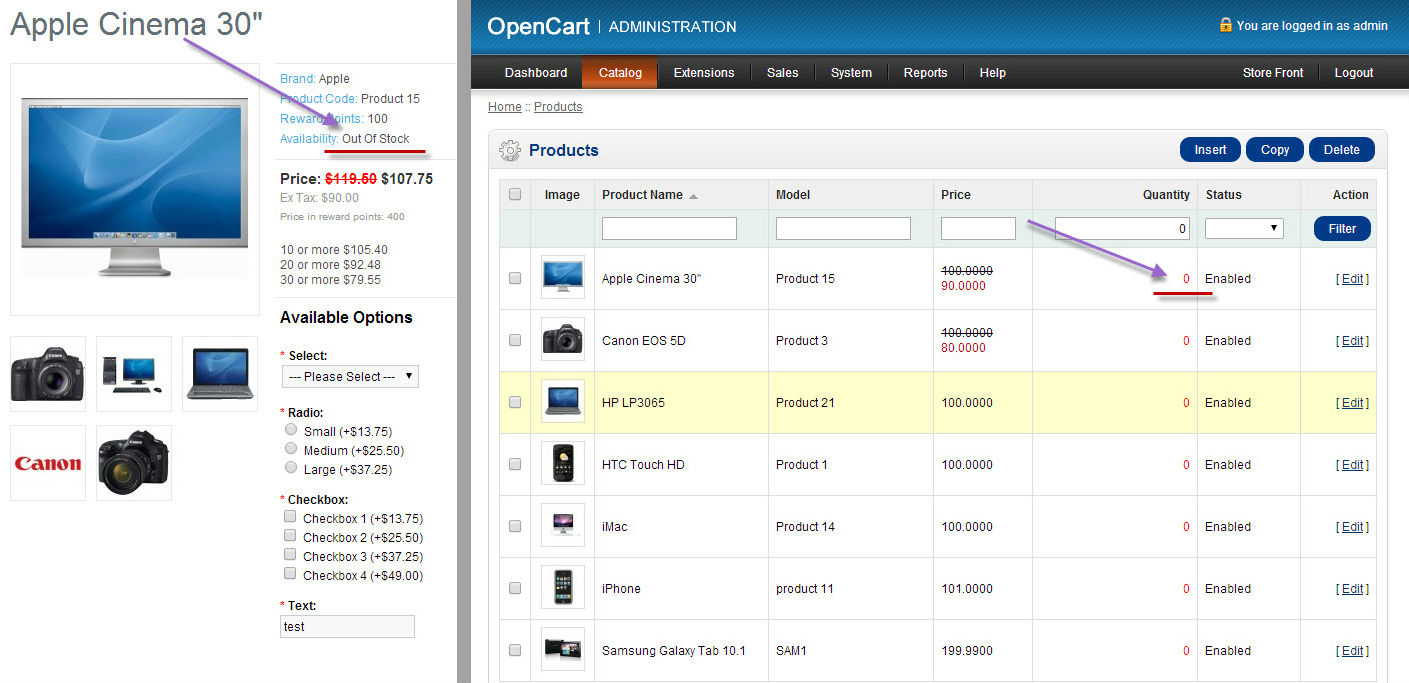This screenshot has width=1409, height=683.
Task: Click the Product Name sort arrow
Action: pos(694,196)
